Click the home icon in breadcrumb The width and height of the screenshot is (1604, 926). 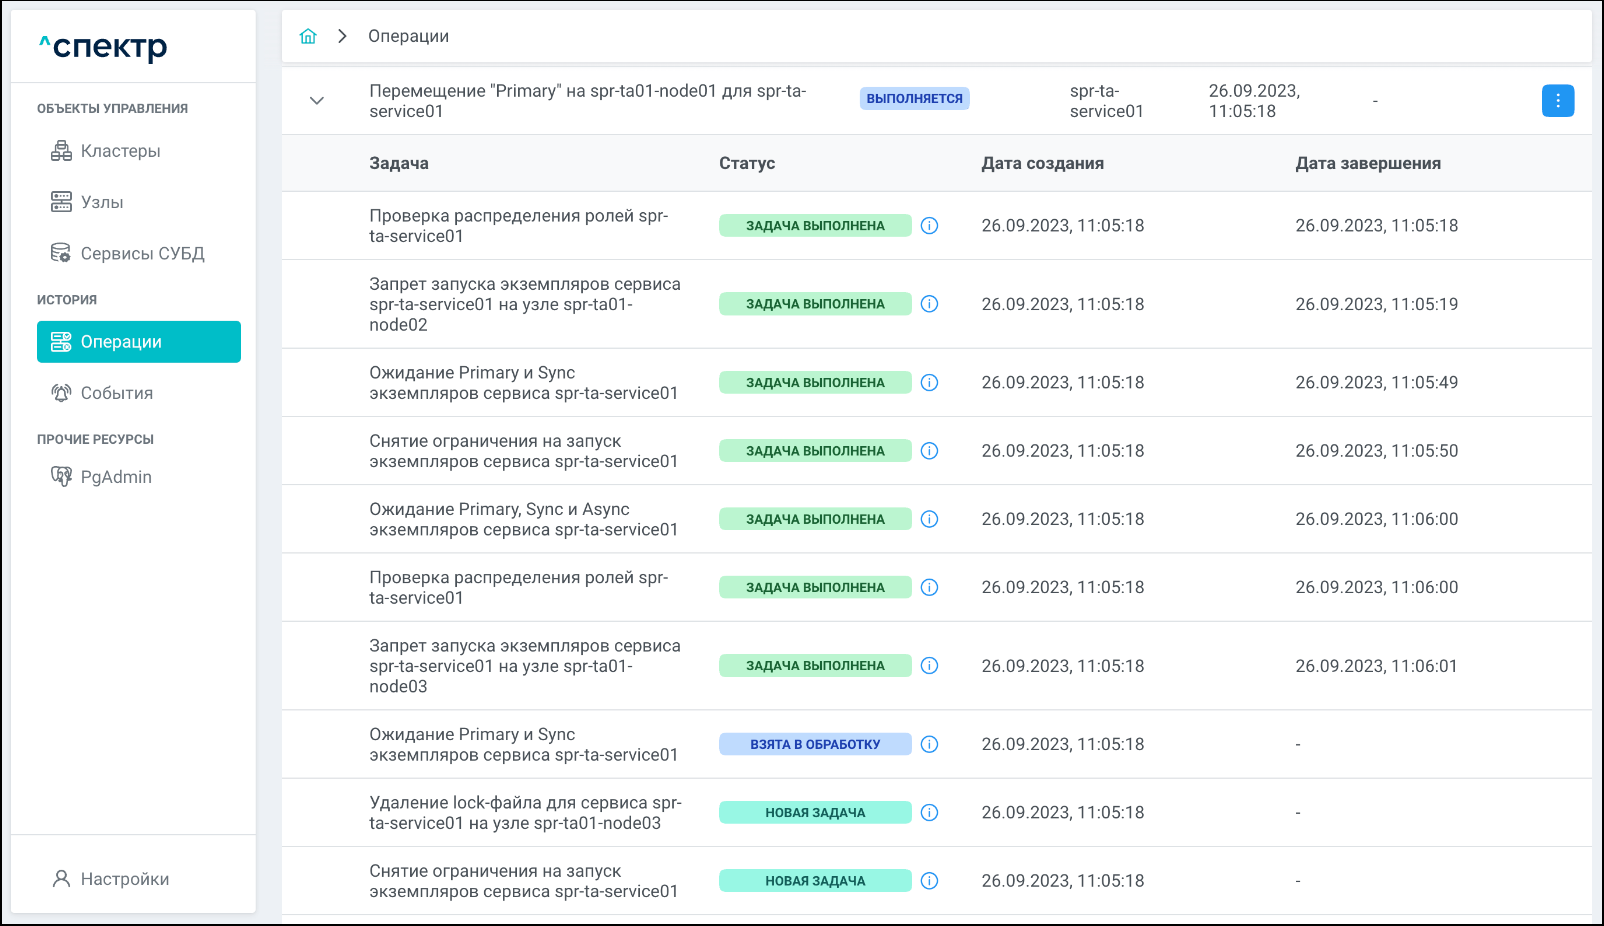(x=308, y=36)
